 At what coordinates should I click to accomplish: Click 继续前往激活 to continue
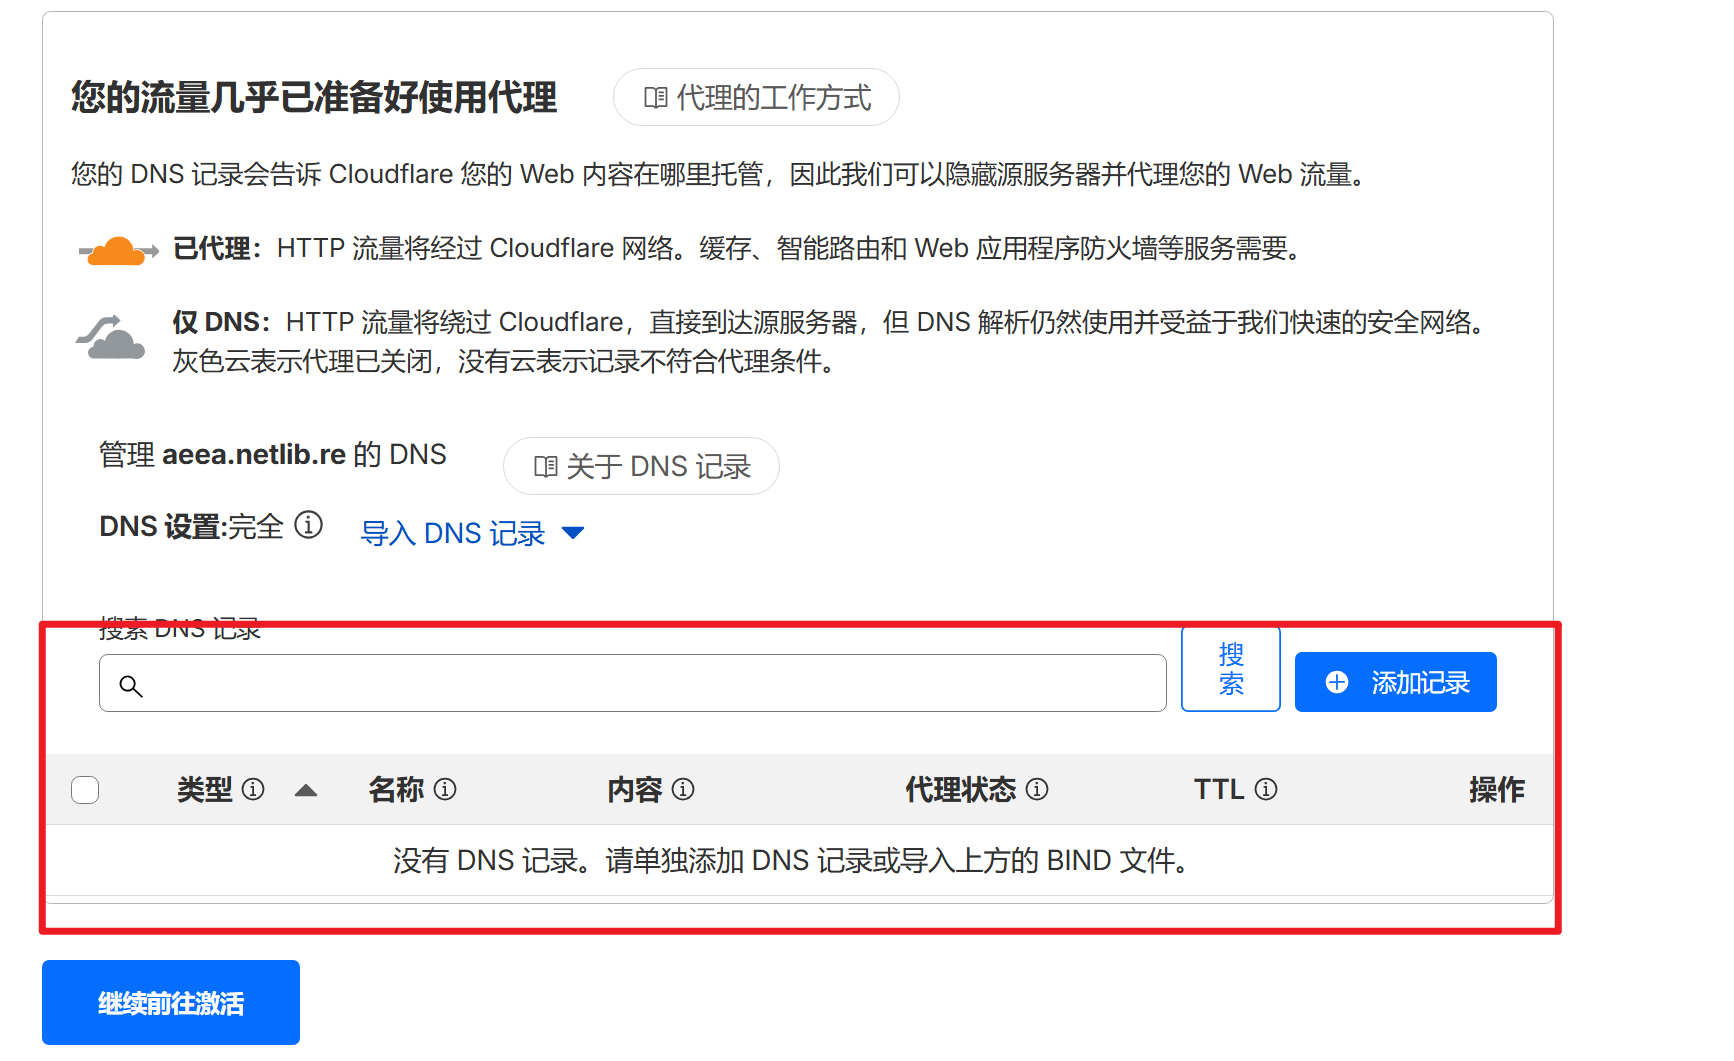[171, 1003]
